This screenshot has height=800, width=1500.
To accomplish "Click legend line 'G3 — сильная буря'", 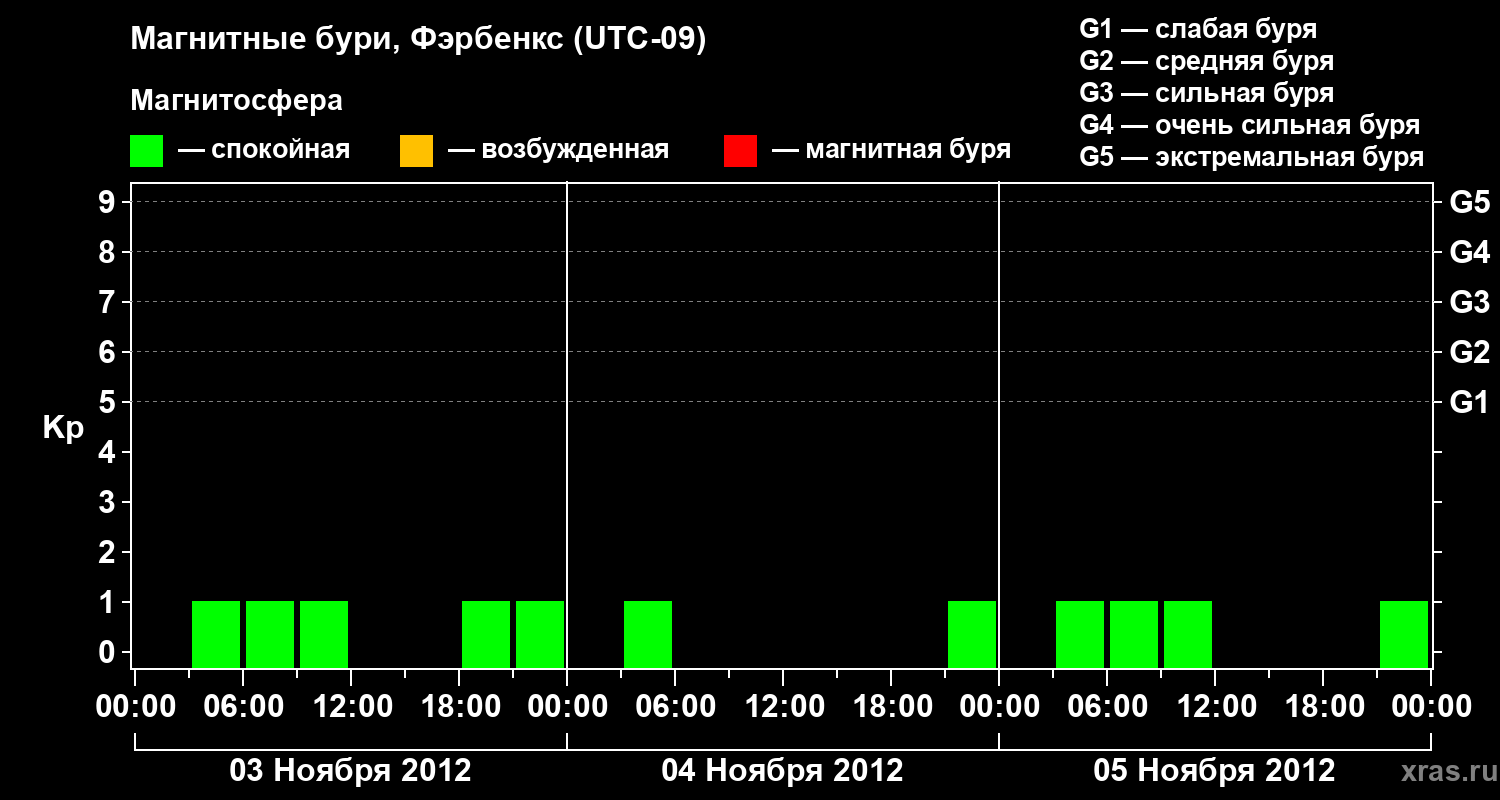I will pyautogui.click(x=1207, y=93).
